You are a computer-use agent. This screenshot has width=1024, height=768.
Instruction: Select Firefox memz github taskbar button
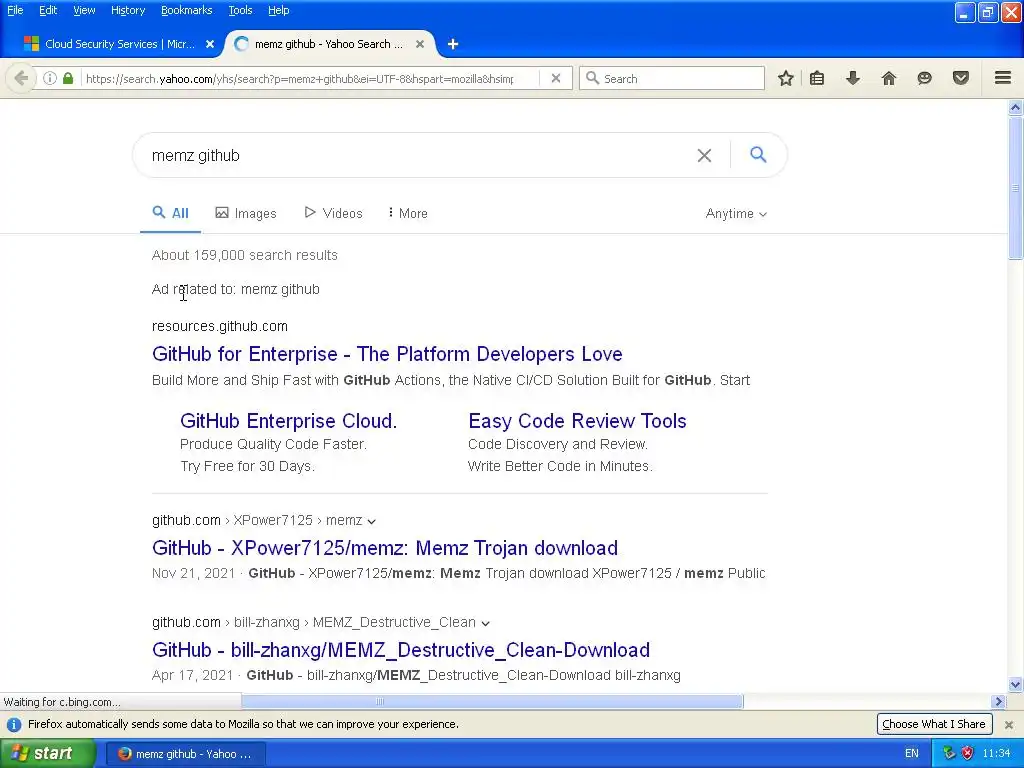point(186,754)
